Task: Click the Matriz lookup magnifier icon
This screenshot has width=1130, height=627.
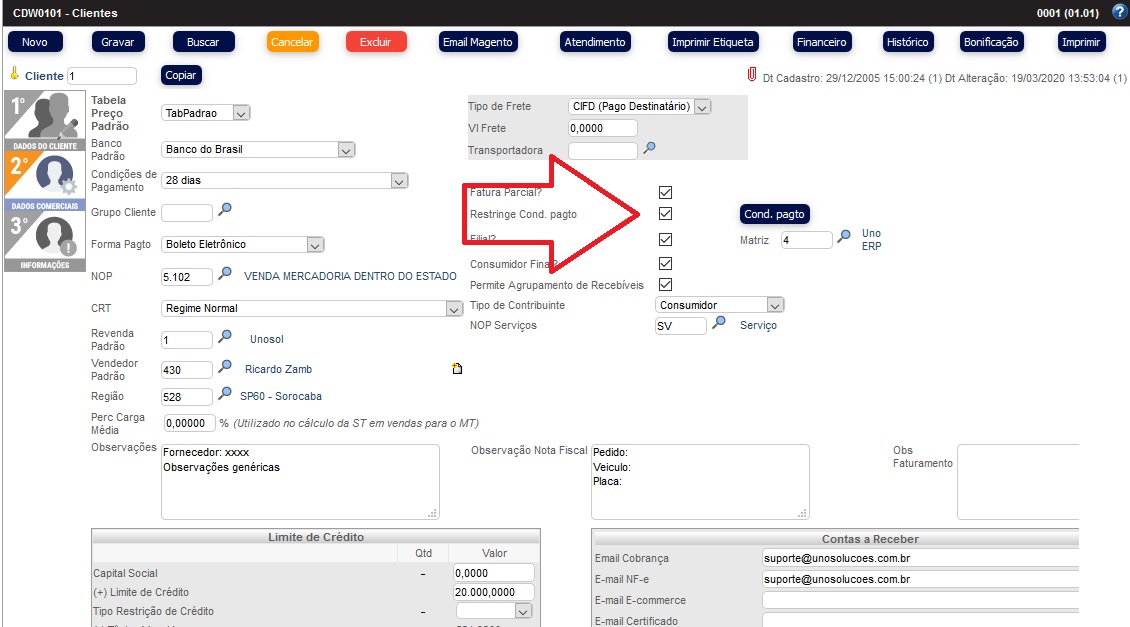Action: 844,238
